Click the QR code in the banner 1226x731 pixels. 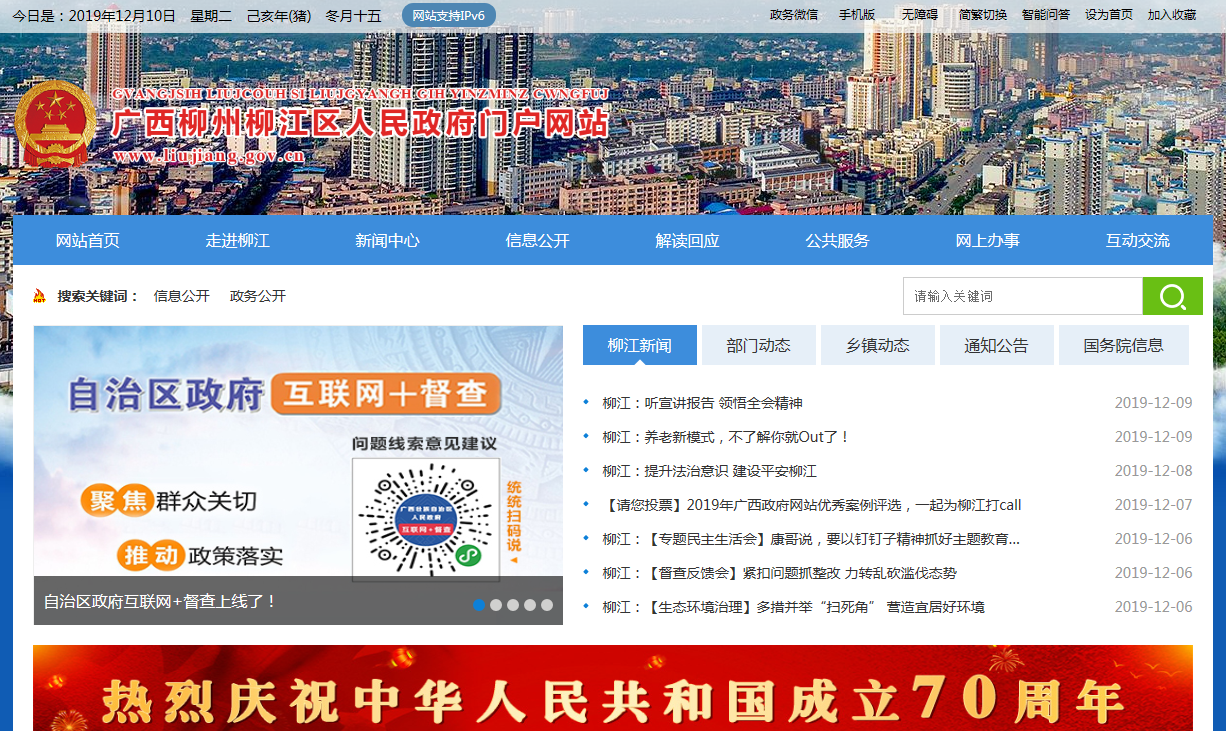coord(425,519)
